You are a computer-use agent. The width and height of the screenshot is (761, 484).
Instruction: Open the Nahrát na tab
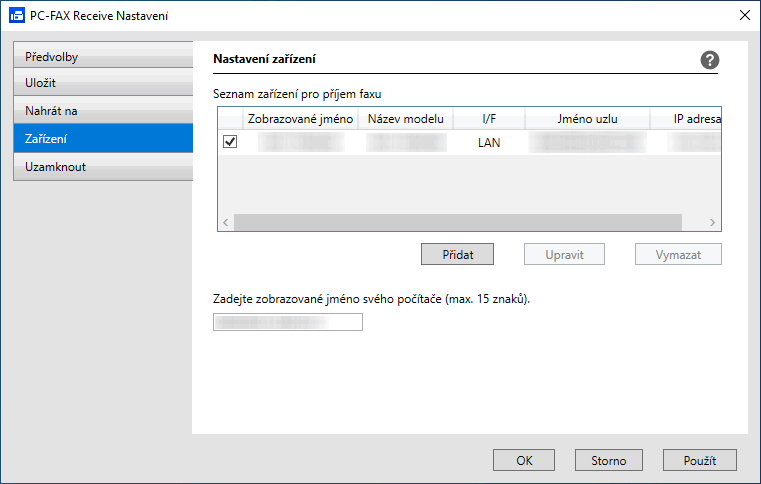pos(103,110)
